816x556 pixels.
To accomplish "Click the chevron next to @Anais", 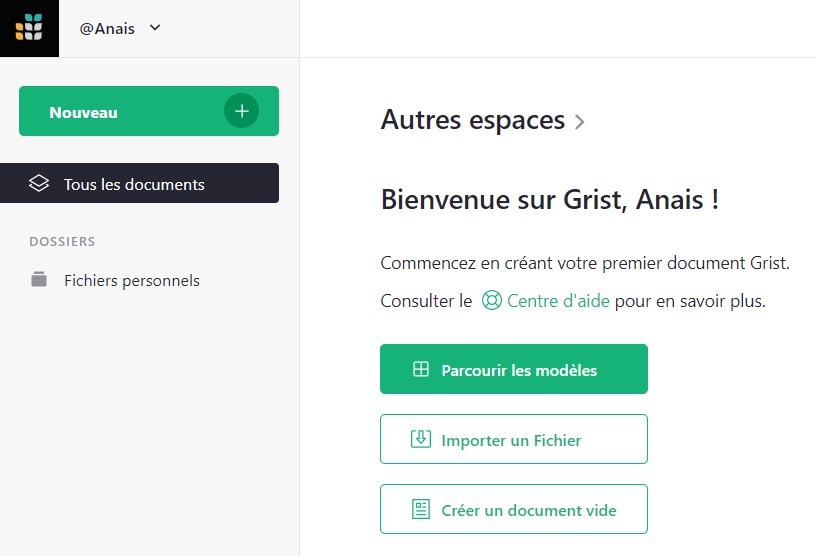I will click(x=155, y=28).
